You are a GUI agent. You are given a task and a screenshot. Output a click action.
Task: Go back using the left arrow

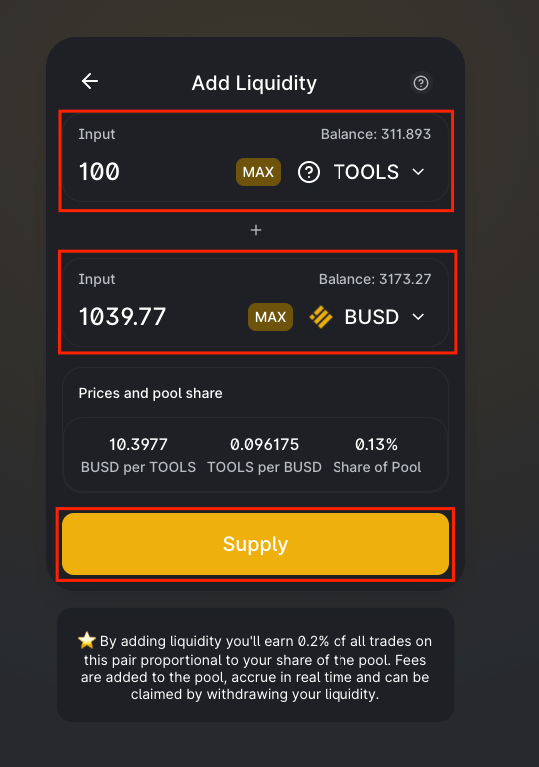90,81
